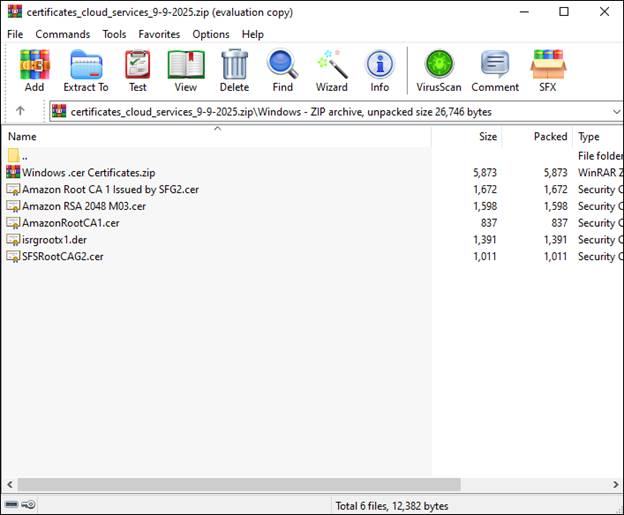
Task: Select Amazon RSA 2048 M03.cer file
Action: [84, 206]
